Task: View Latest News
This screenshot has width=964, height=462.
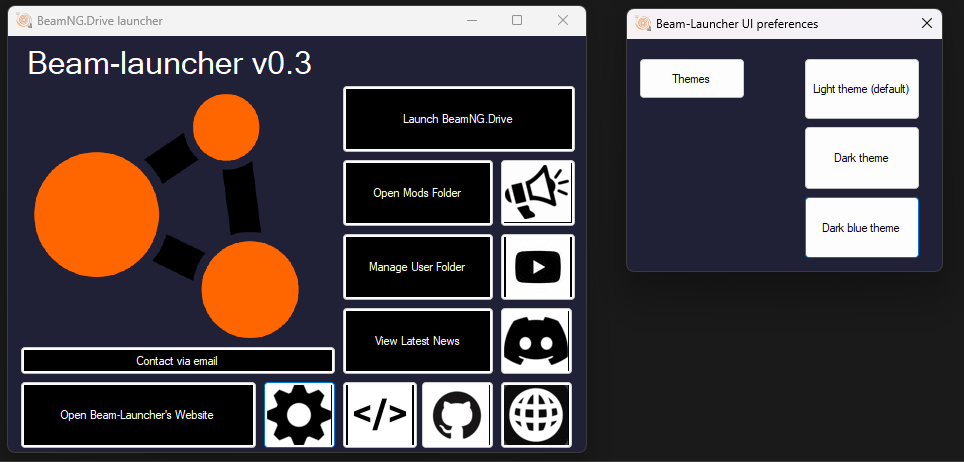Action: tap(418, 341)
